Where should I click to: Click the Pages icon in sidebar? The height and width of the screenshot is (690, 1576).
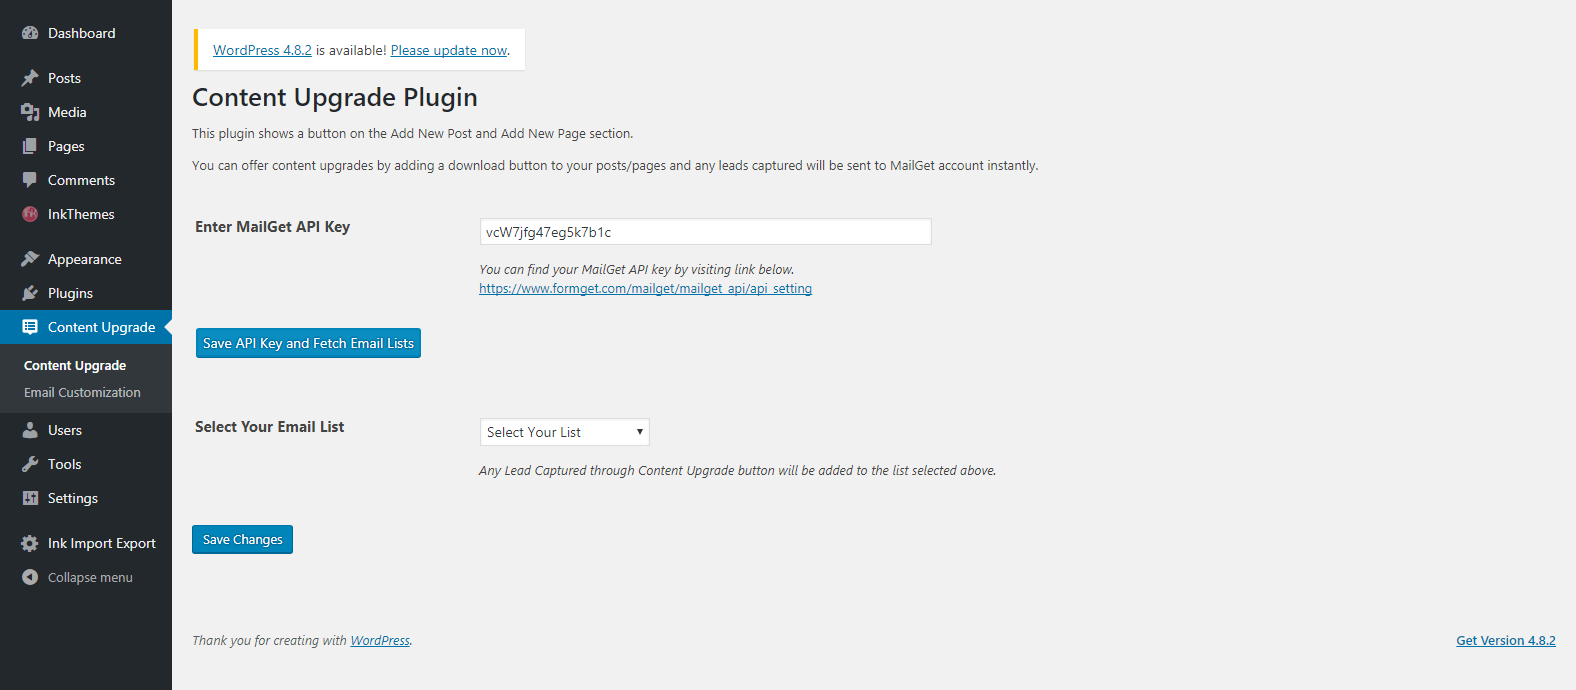click(30, 146)
